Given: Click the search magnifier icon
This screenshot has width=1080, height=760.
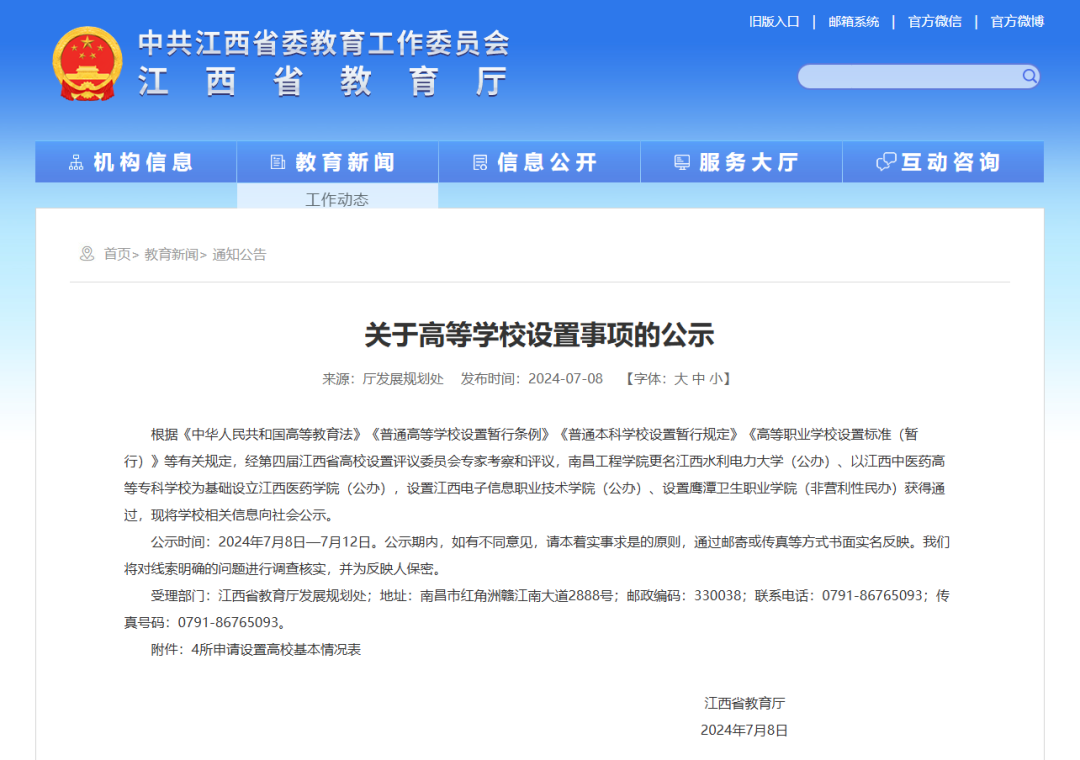Looking at the screenshot, I should [1031, 76].
